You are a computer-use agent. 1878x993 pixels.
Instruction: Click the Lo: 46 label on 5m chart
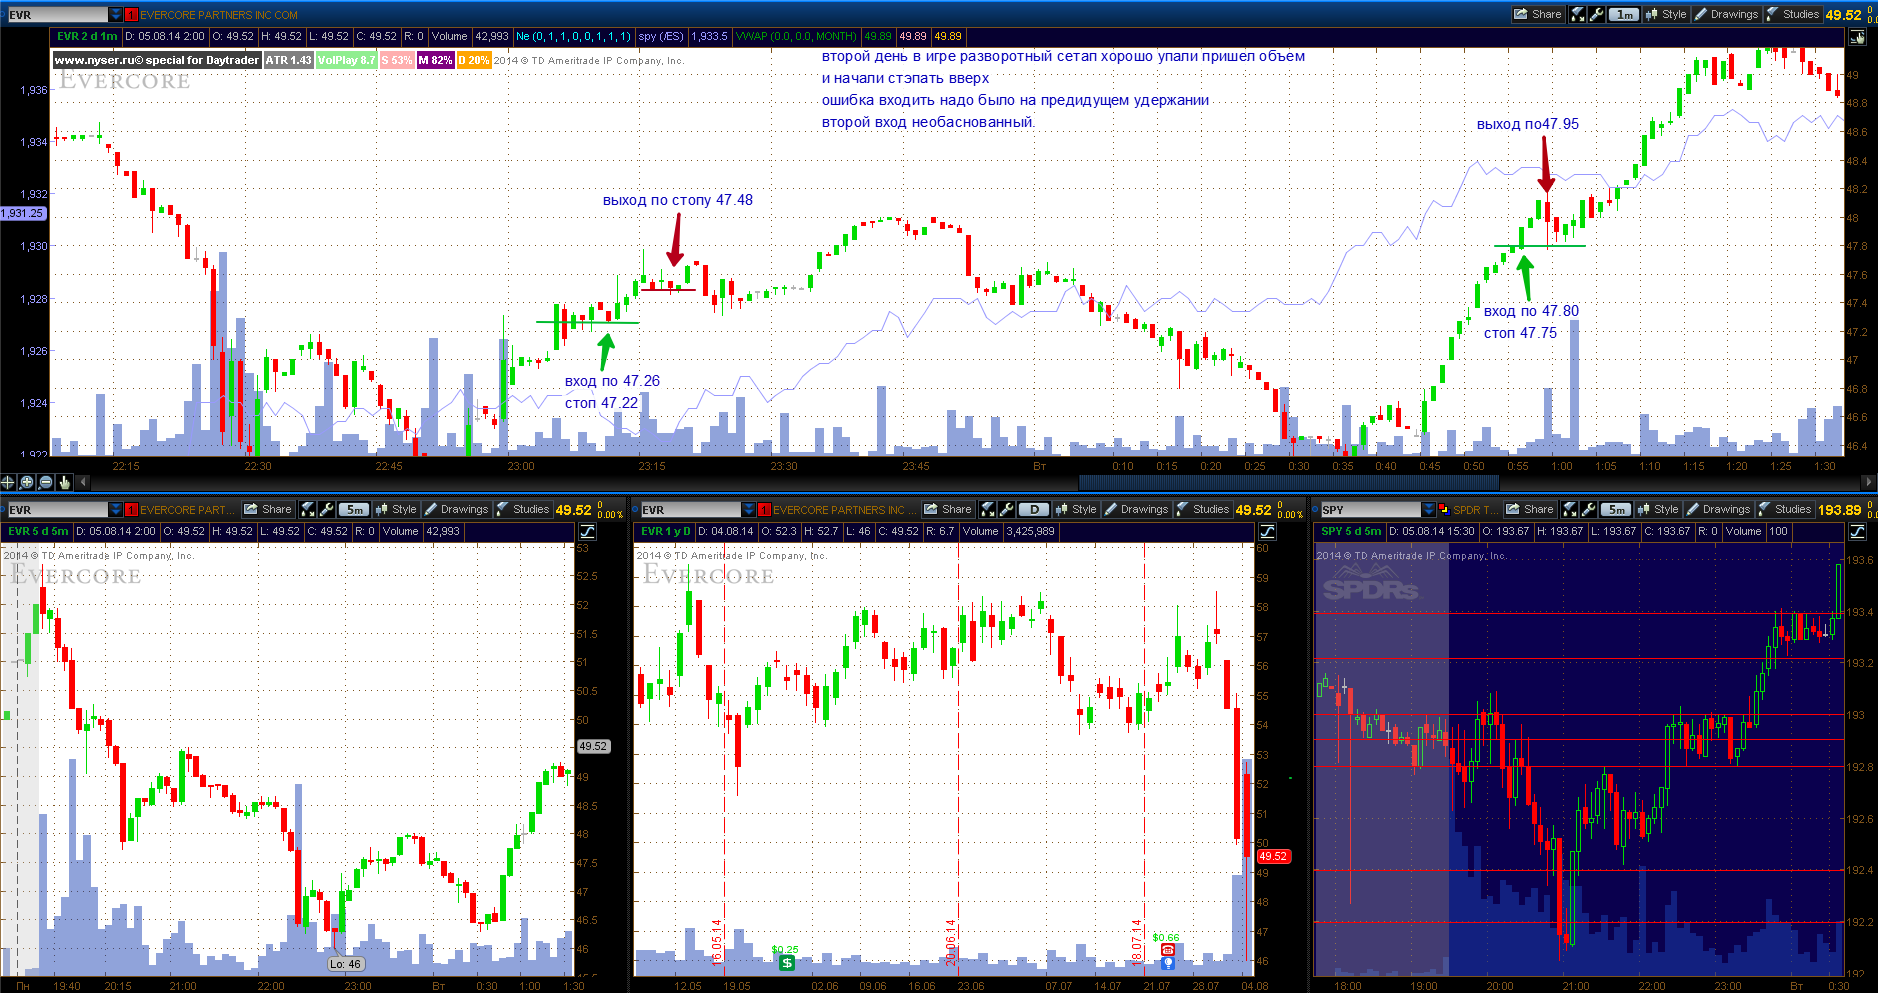click(346, 964)
